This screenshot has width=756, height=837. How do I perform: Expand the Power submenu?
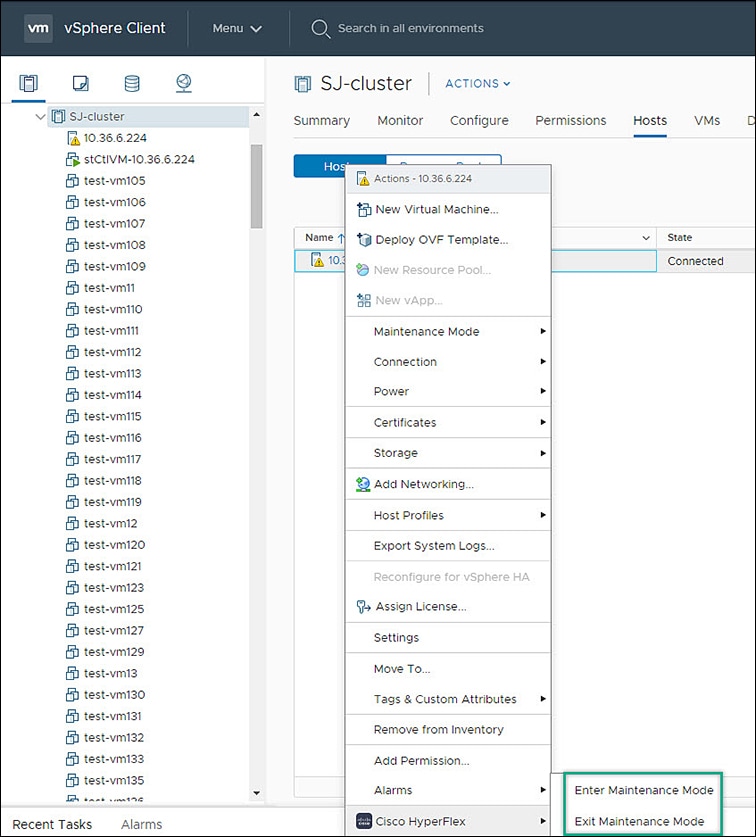pyautogui.click(x=448, y=391)
